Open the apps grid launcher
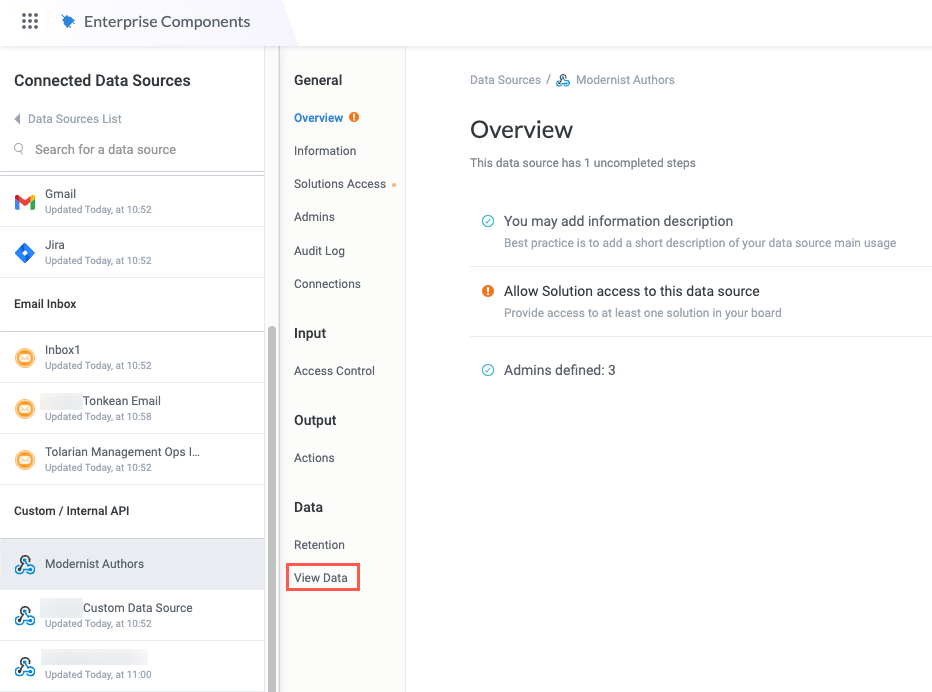 pos(29,20)
